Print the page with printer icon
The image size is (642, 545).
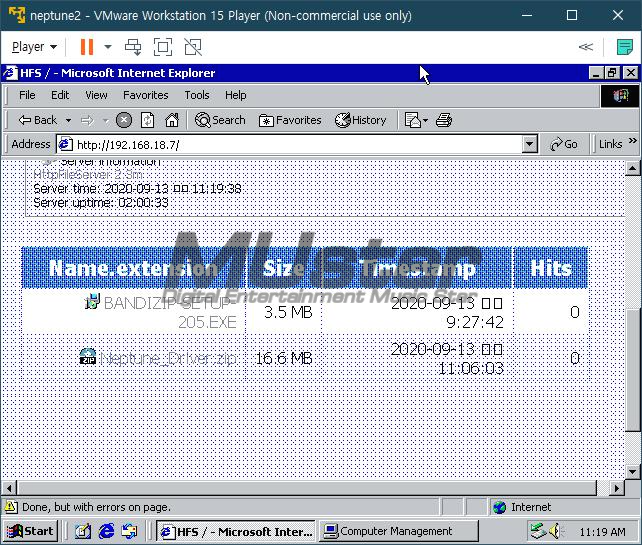point(444,120)
